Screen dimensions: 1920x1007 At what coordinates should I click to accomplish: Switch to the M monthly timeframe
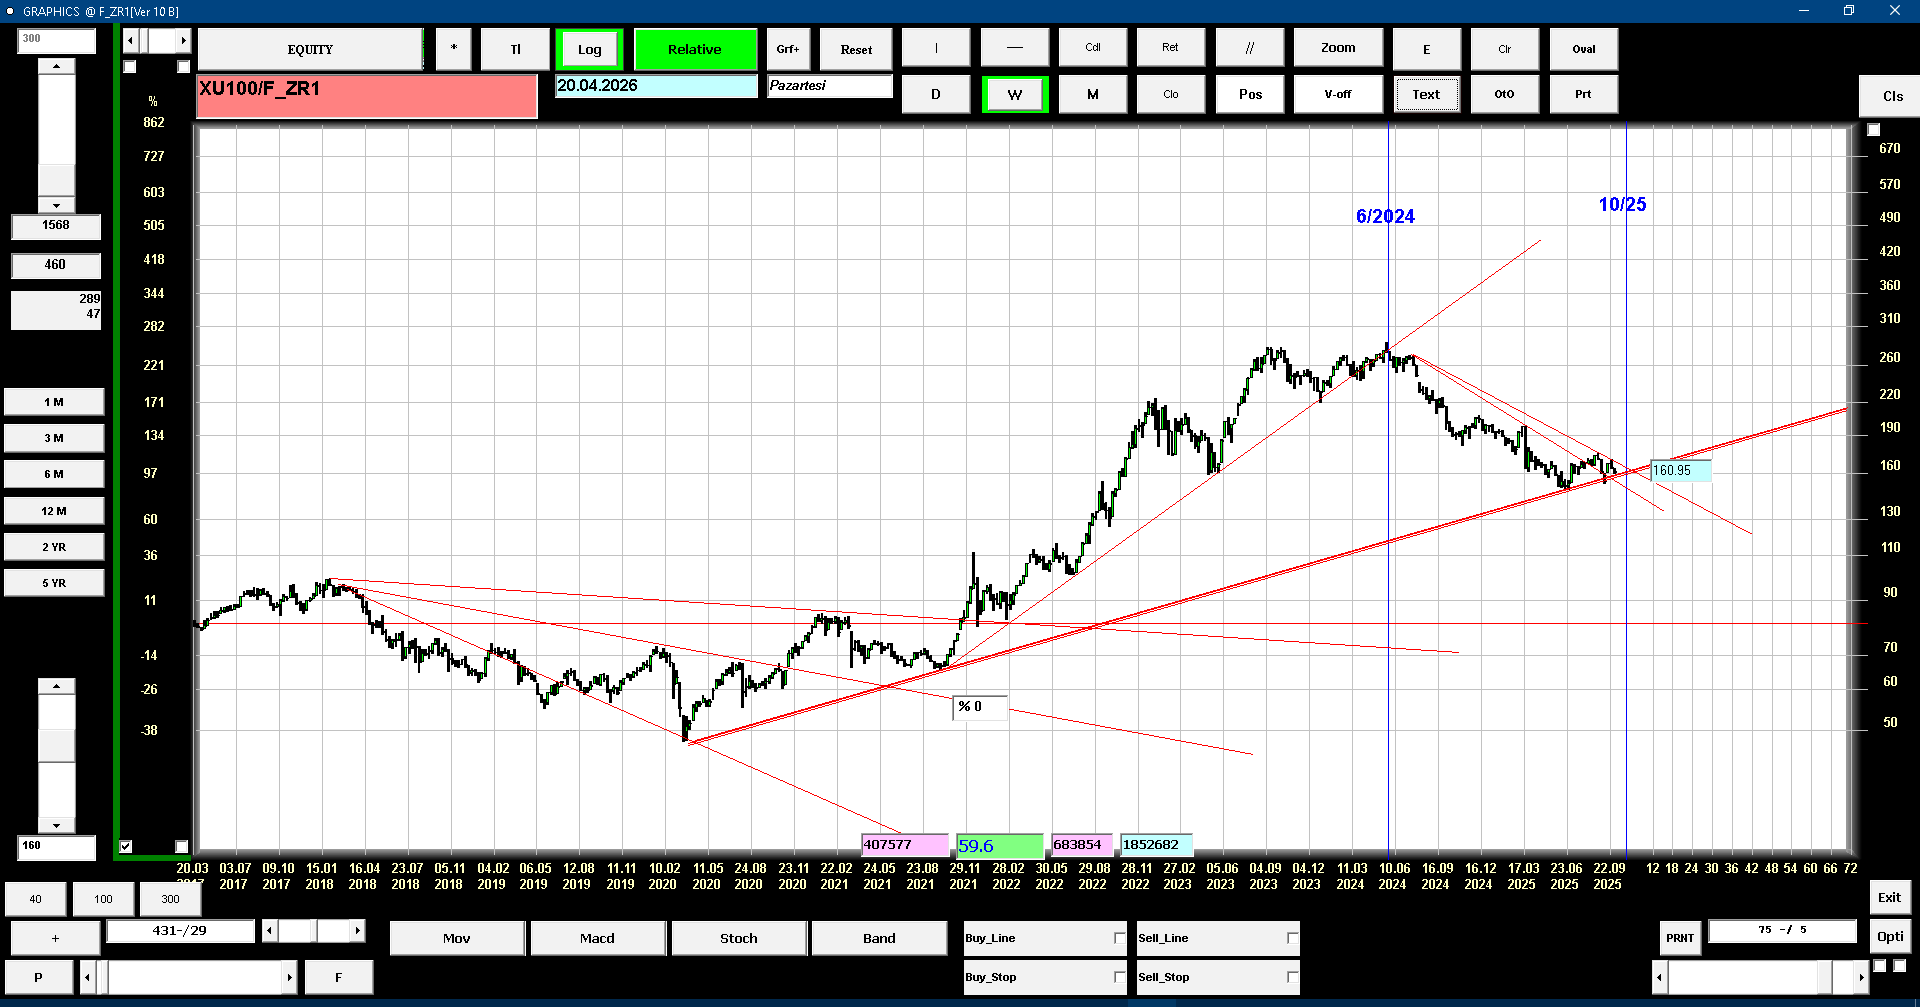[1093, 94]
